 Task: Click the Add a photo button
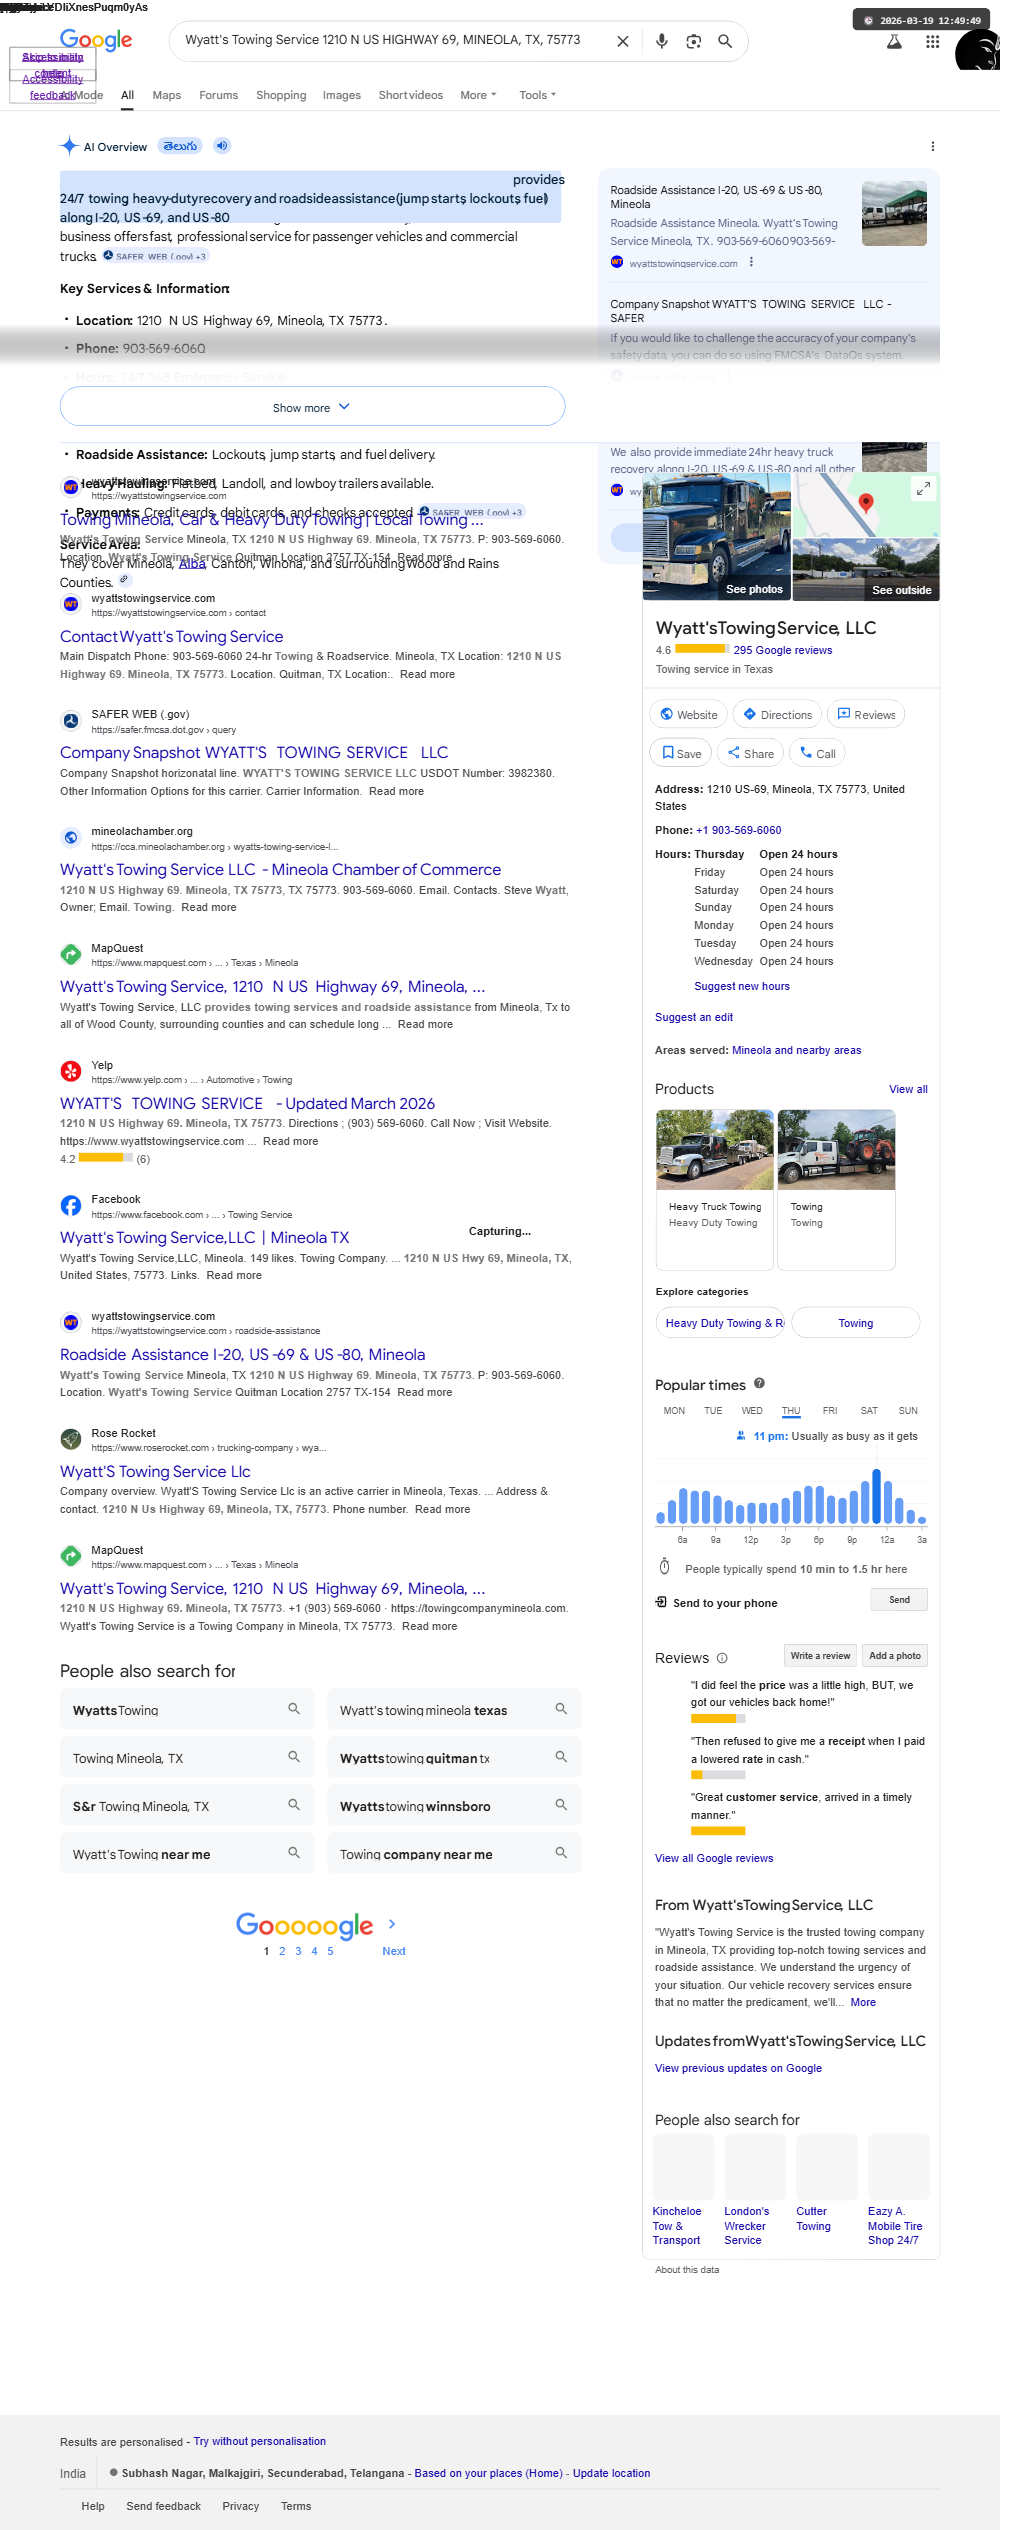tap(895, 1655)
